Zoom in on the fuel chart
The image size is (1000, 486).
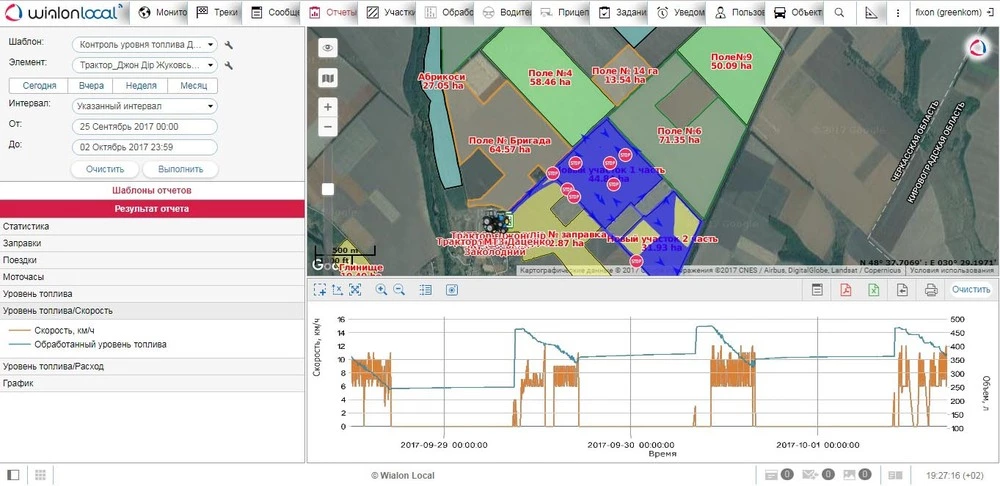[381, 290]
